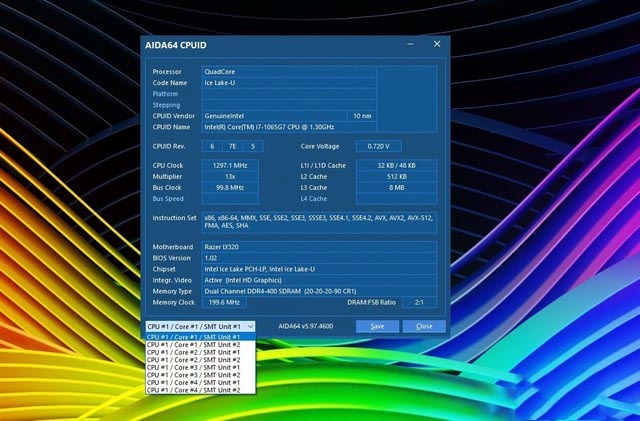Click the AIDA64 CPUID title bar text
Image resolution: width=640 pixels, height=421 pixels.
(x=176, y=45)
